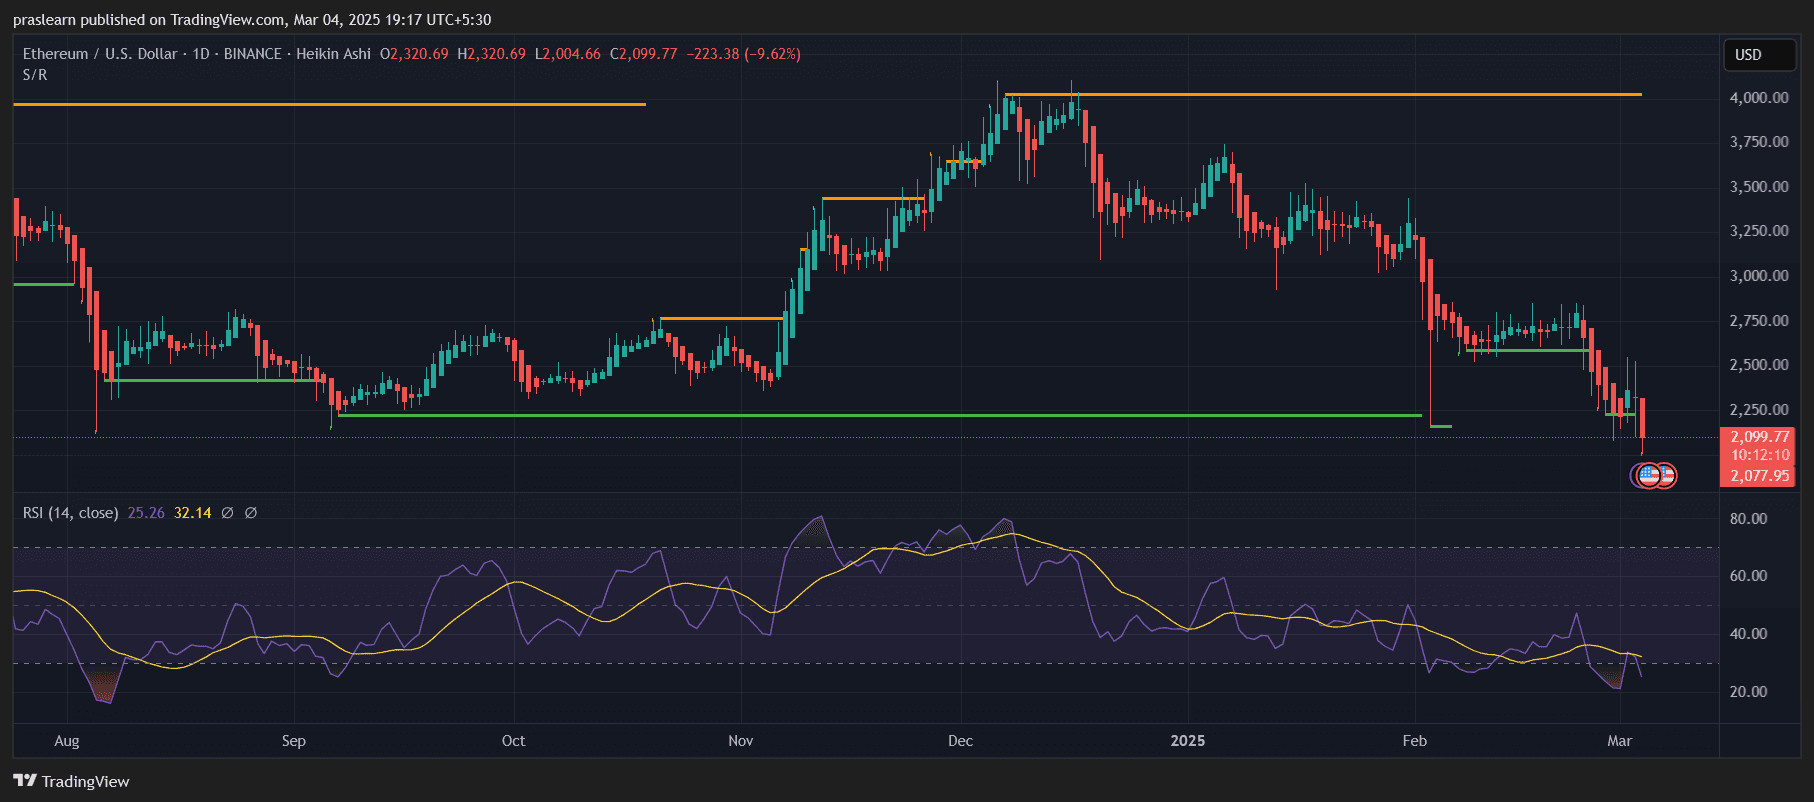Click the 3,000.00 price scale label
Image resolution: width=1814 pixels, height=802 pixels.
point(1759,276)
